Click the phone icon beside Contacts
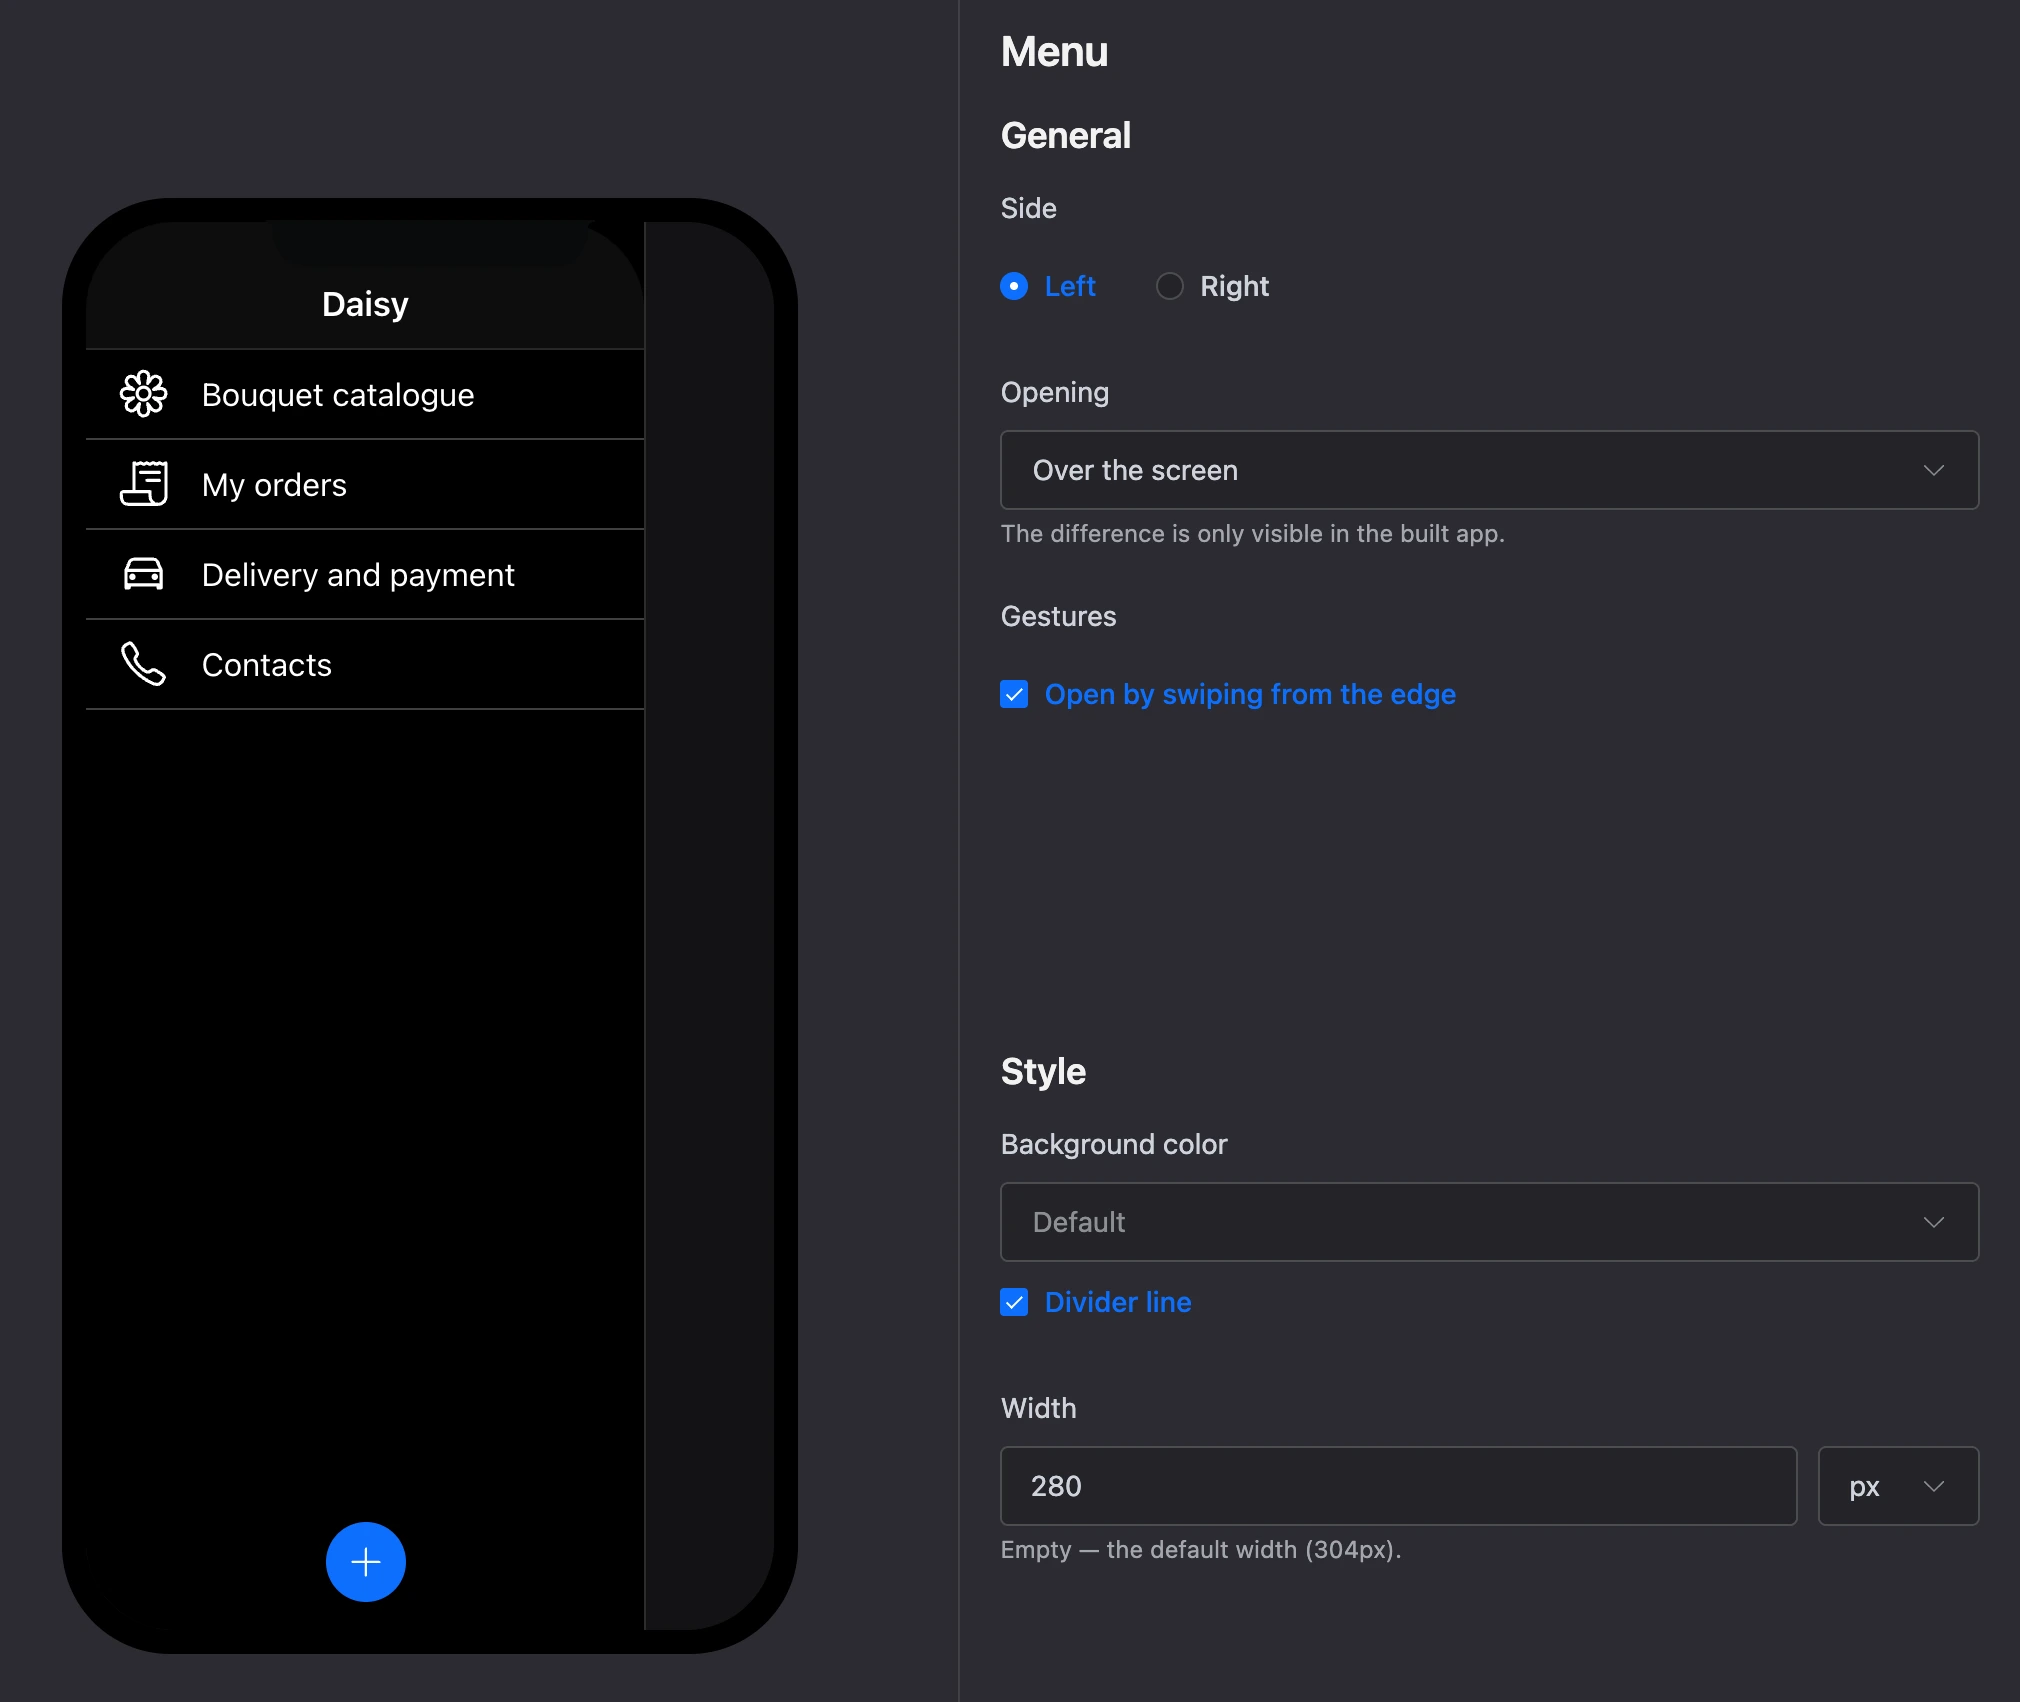 point(144,664)
